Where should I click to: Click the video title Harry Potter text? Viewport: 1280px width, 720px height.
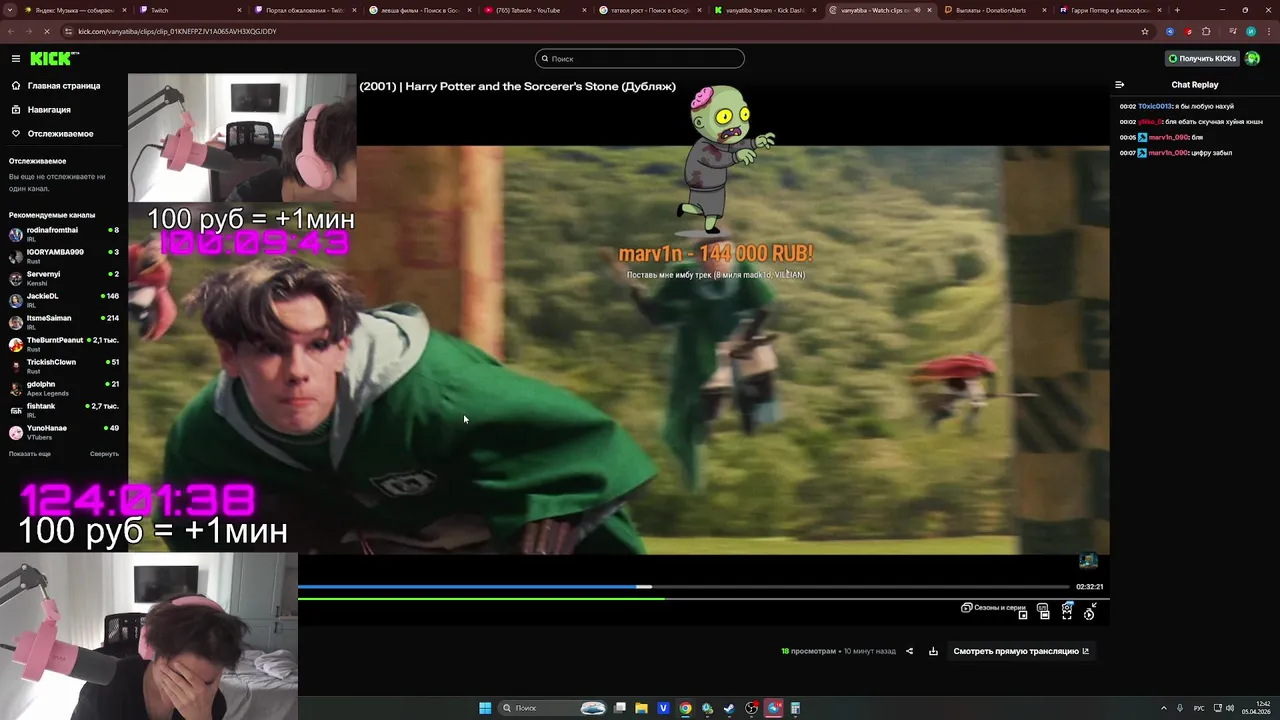click(x=517, y=86)
